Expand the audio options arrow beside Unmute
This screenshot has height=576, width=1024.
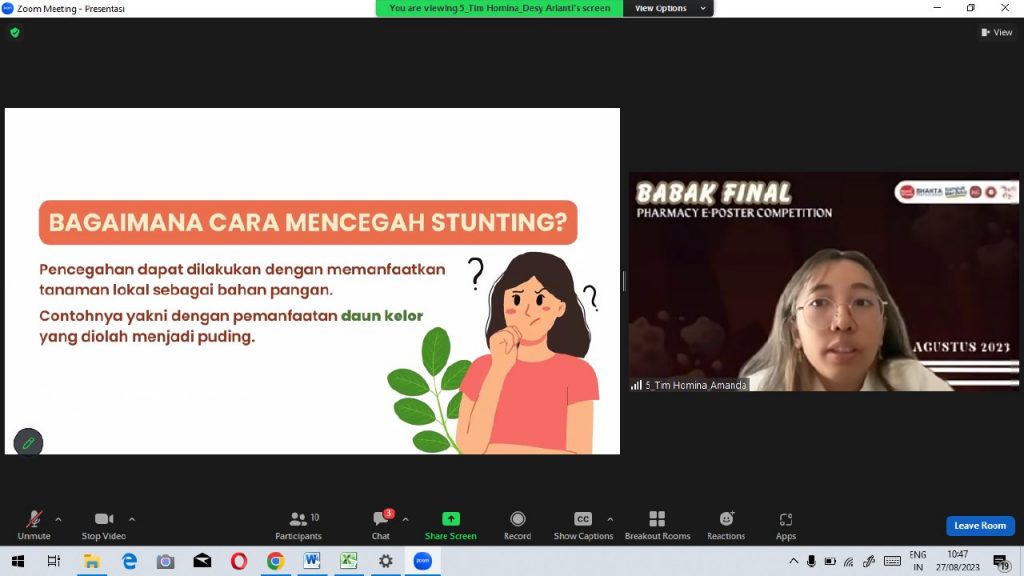pyautogui.click(x=58, y=519)
